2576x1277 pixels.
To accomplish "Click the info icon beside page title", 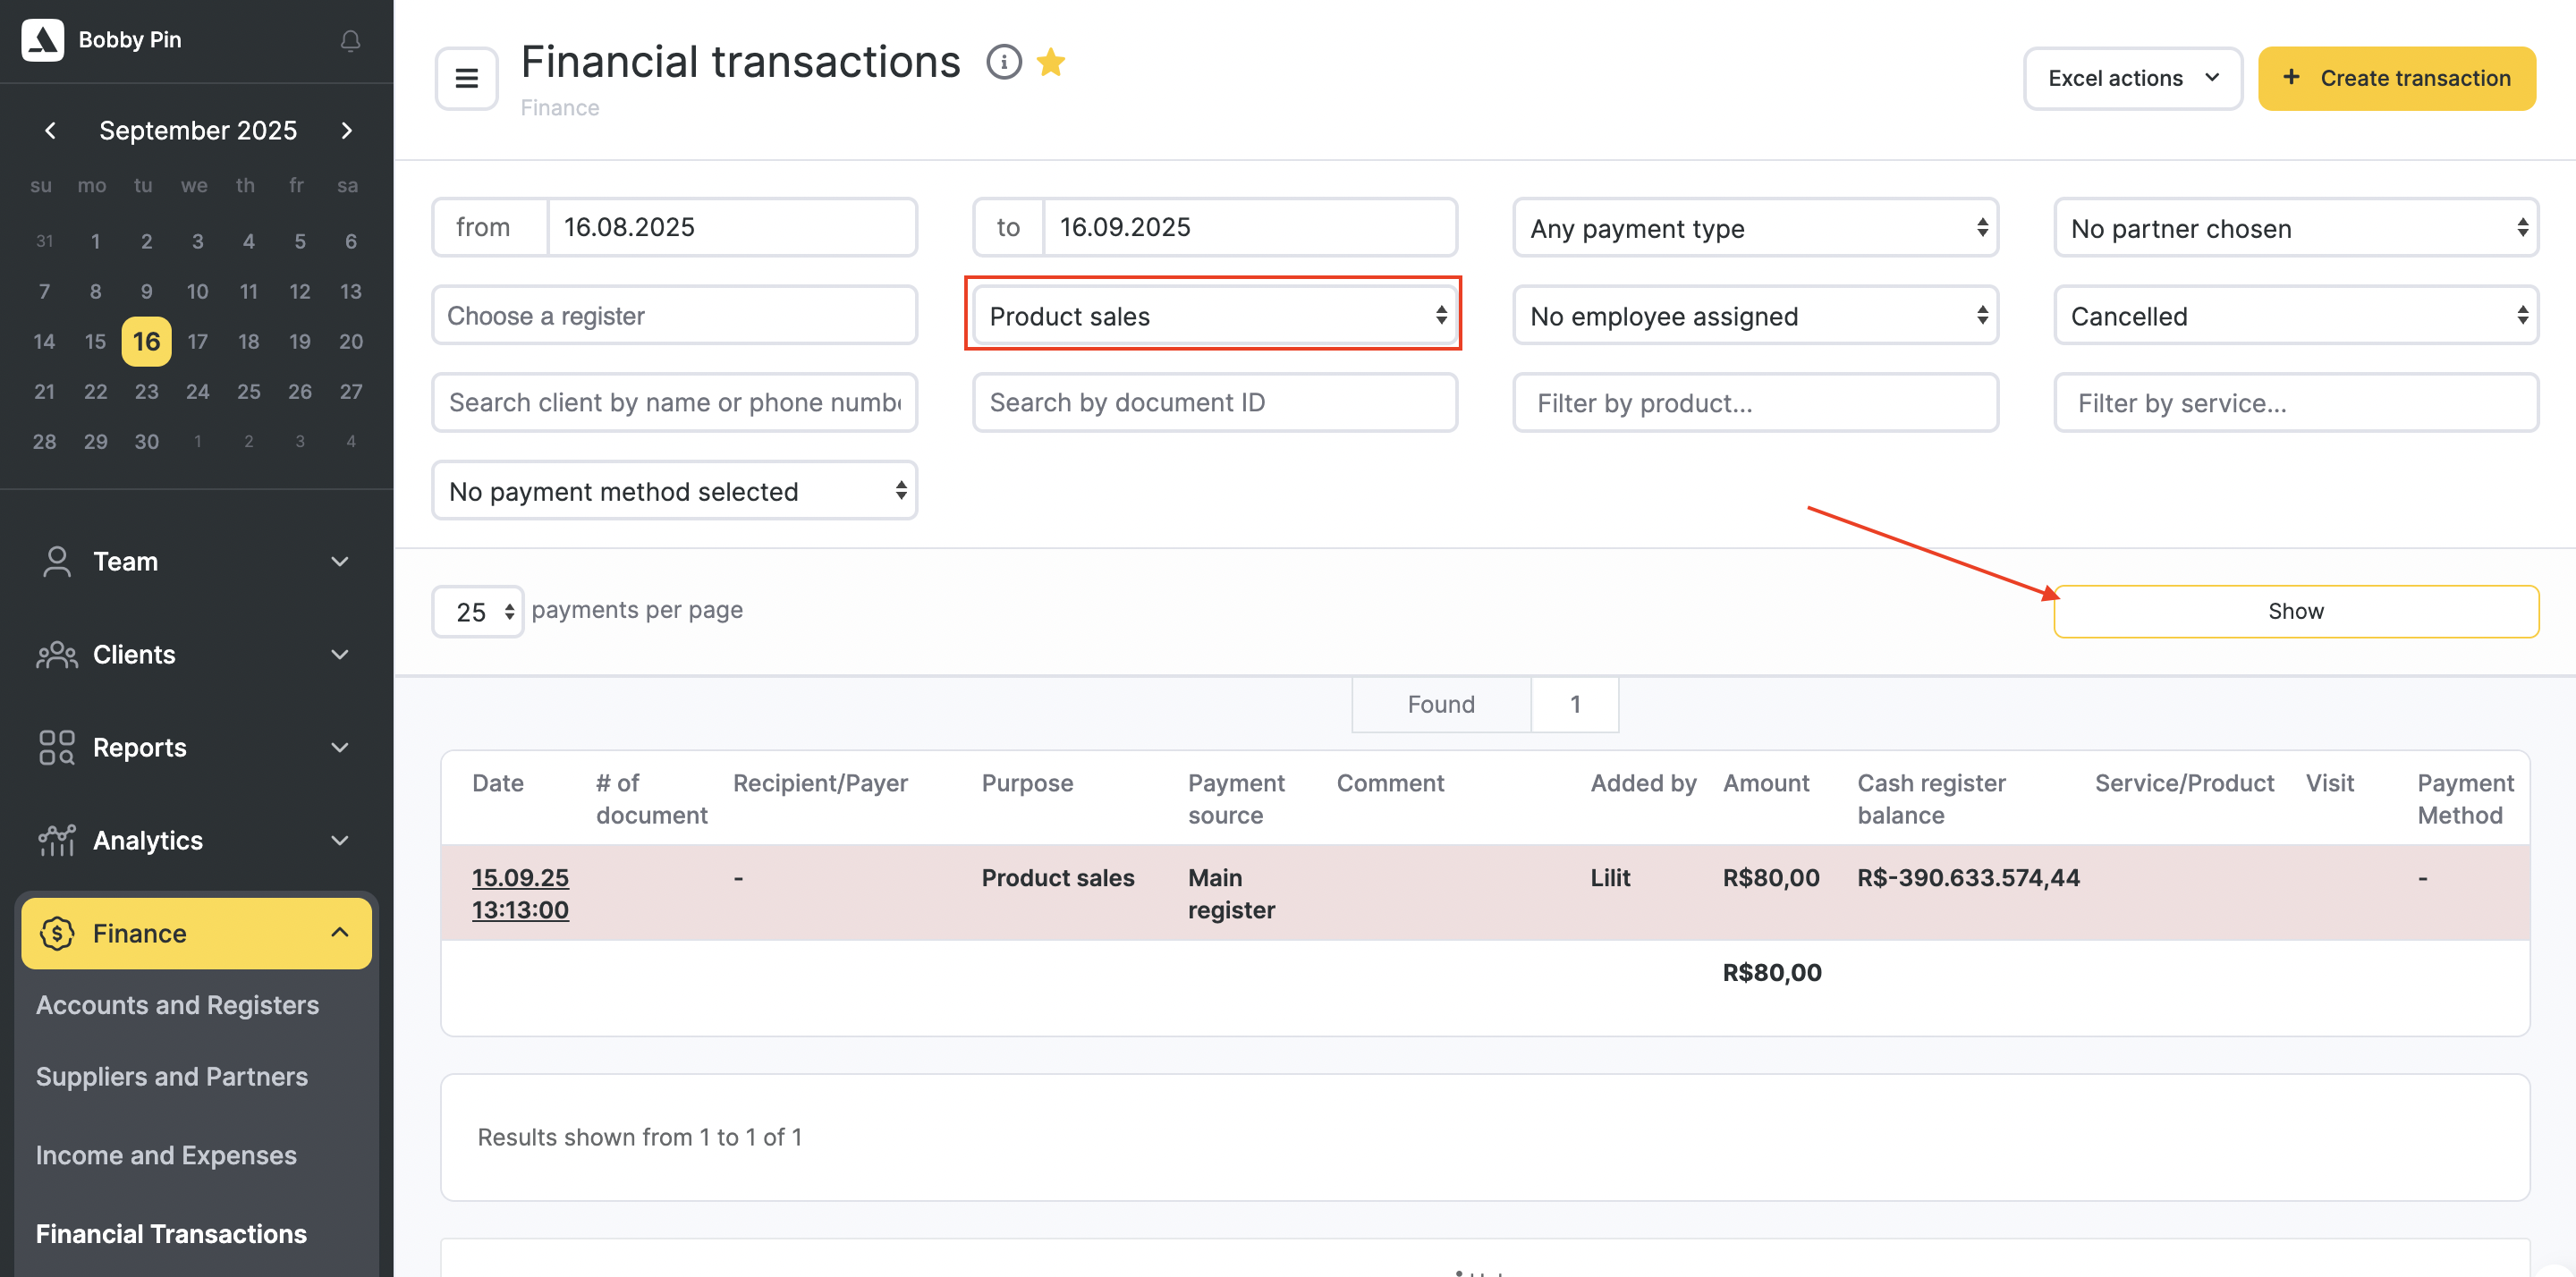I will [1003, 62].
